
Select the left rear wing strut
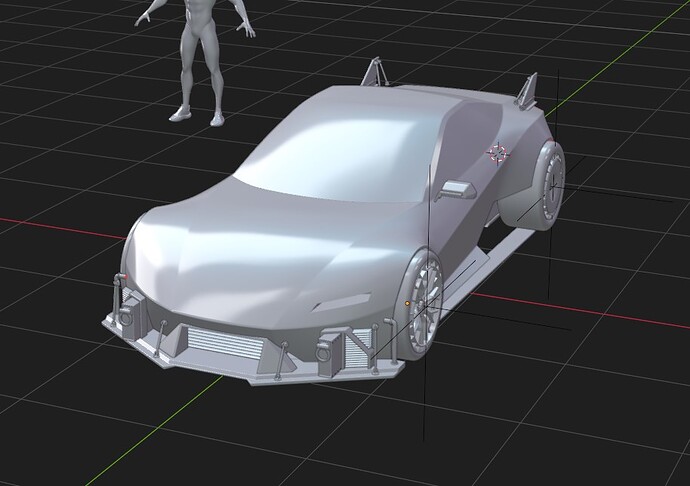374,71
